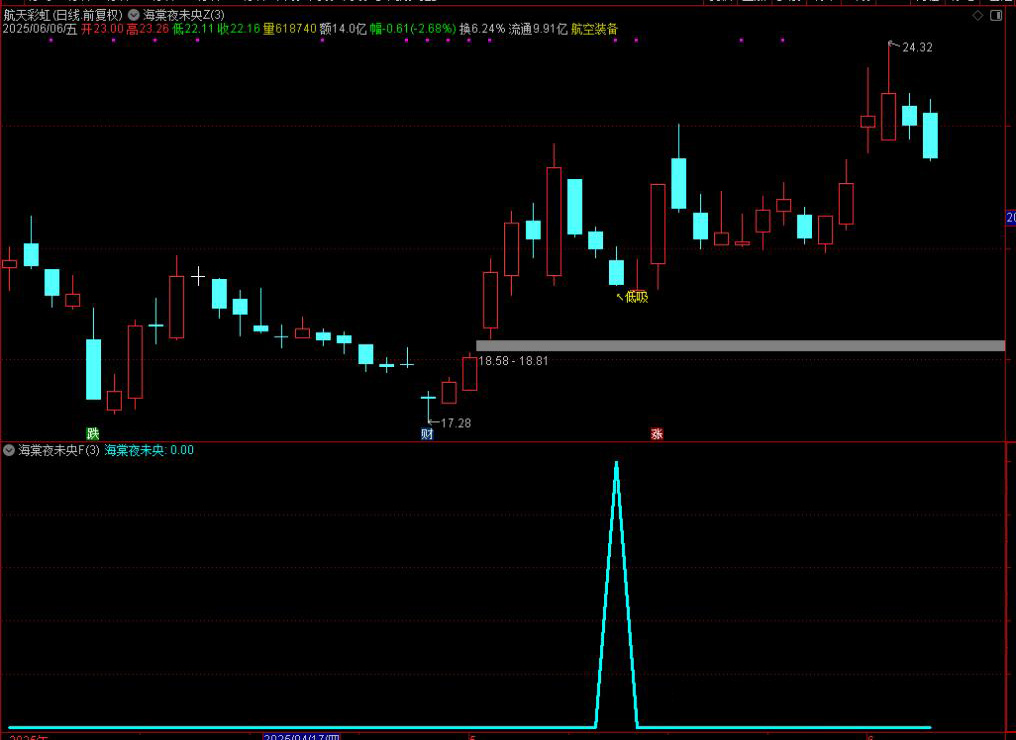Click the peak of the cyan indicator spike

pos(616,463)
